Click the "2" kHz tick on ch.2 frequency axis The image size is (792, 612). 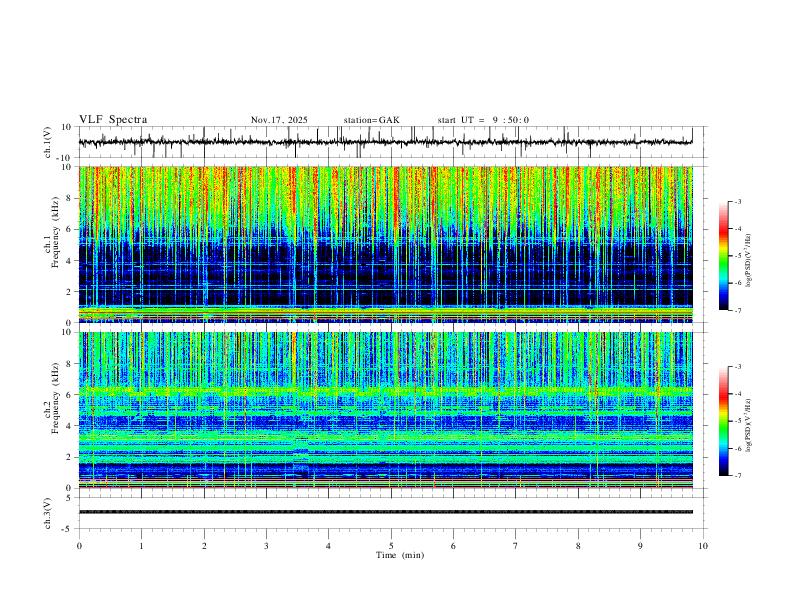pyautogui.click(x=70, y=457)
